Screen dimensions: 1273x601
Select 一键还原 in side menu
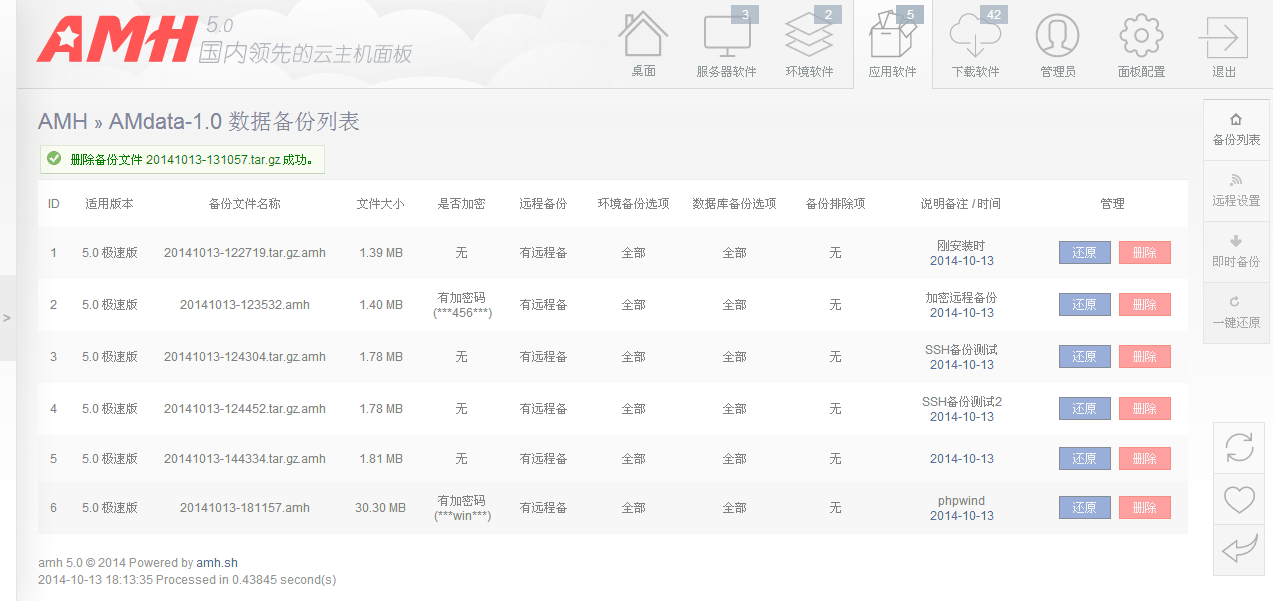(1236, 313)
